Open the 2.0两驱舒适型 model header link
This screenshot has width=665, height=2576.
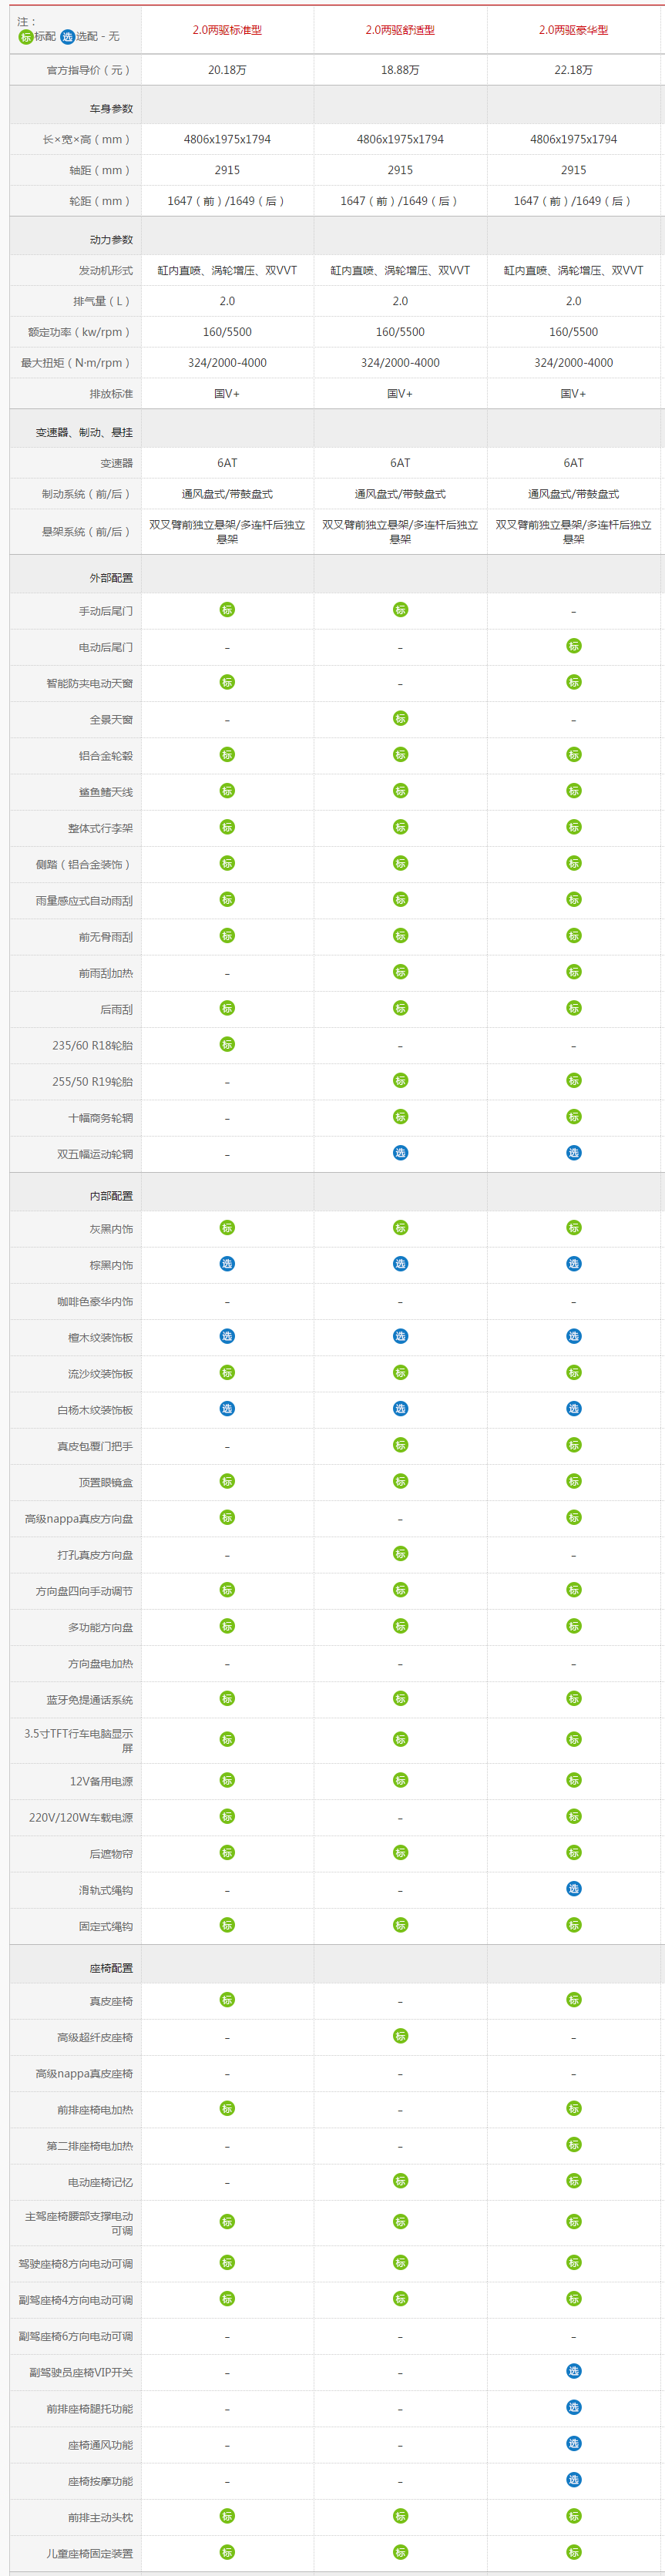click(x=400, y=30)
